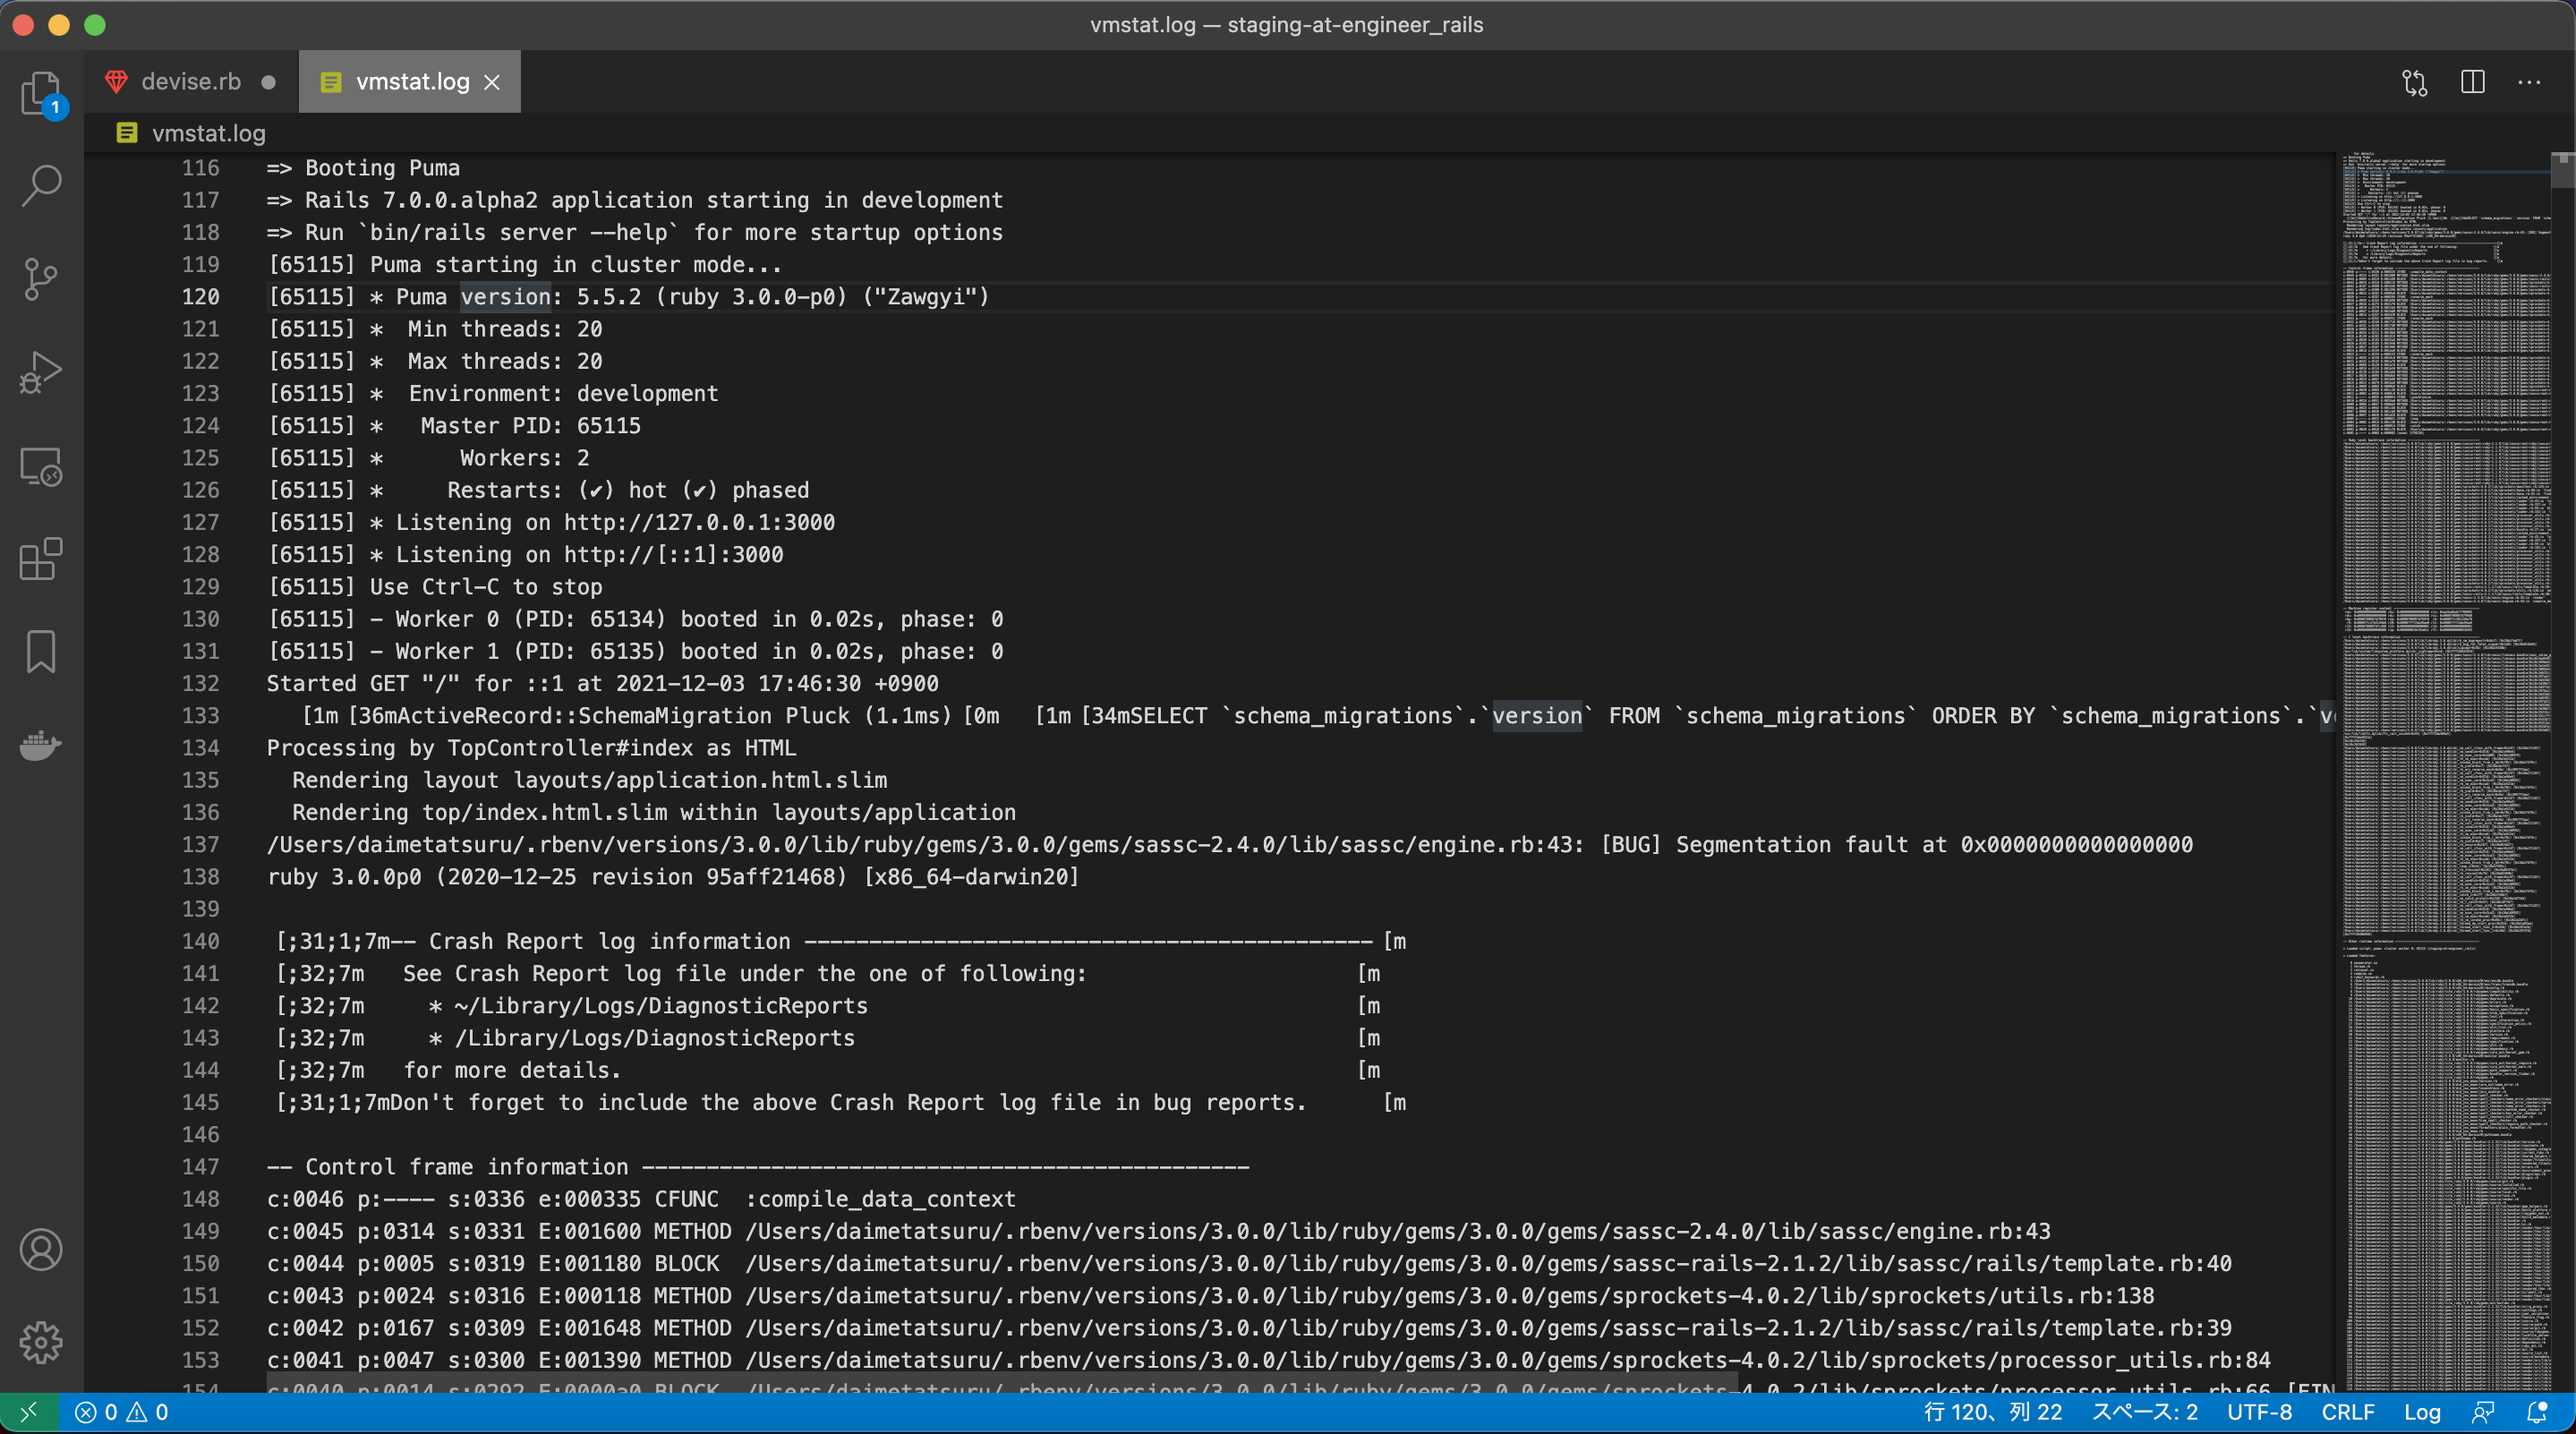Open errors and warnings problems panel
Screen dimensions: 2576x1434
(x=122, y=1412)
